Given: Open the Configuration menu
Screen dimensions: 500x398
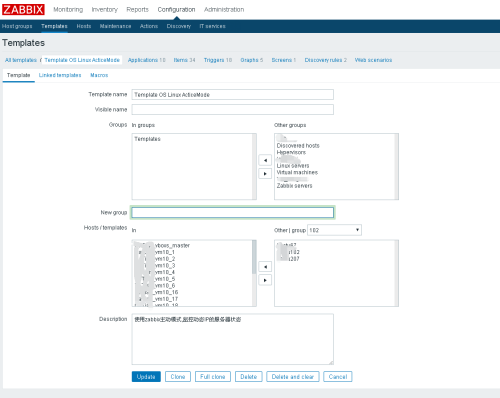Looking at the screenshot, I should coord(176,10).
